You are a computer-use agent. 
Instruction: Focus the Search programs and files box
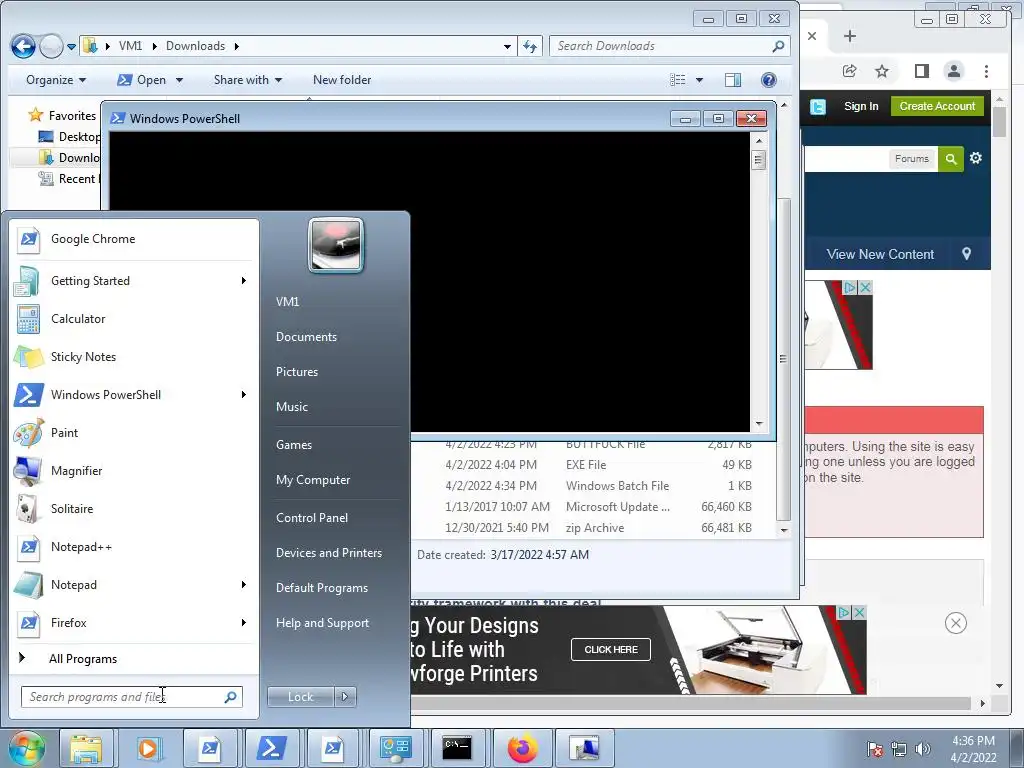pyautogui.click(x=131, y=697)
